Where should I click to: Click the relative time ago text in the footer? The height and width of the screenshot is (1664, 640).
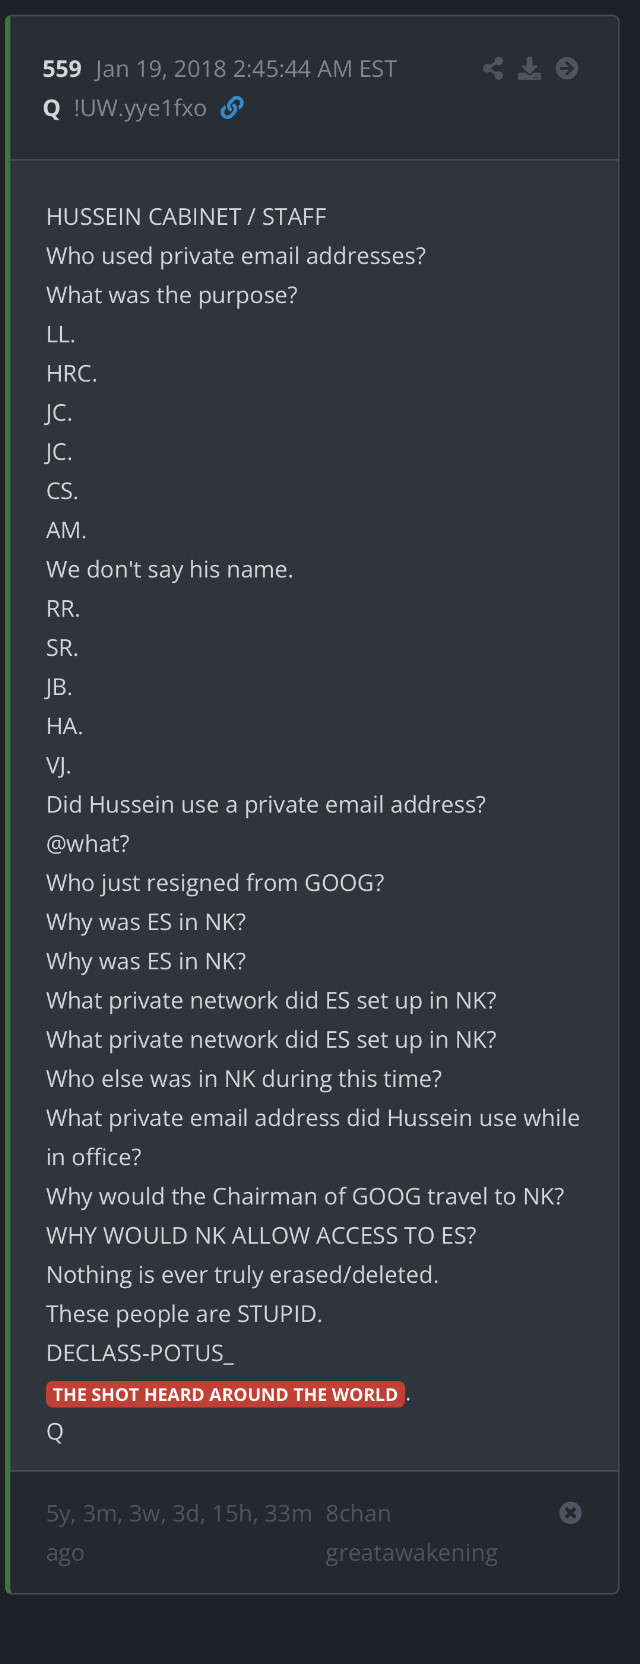tap(179, 1514)
